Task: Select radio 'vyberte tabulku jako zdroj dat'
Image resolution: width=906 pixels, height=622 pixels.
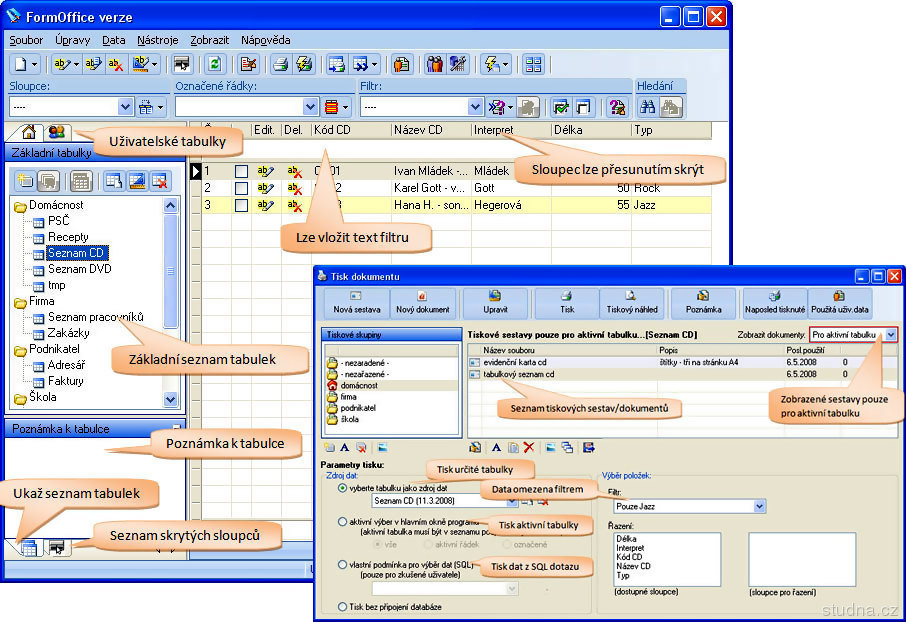Action: (343, 488)
